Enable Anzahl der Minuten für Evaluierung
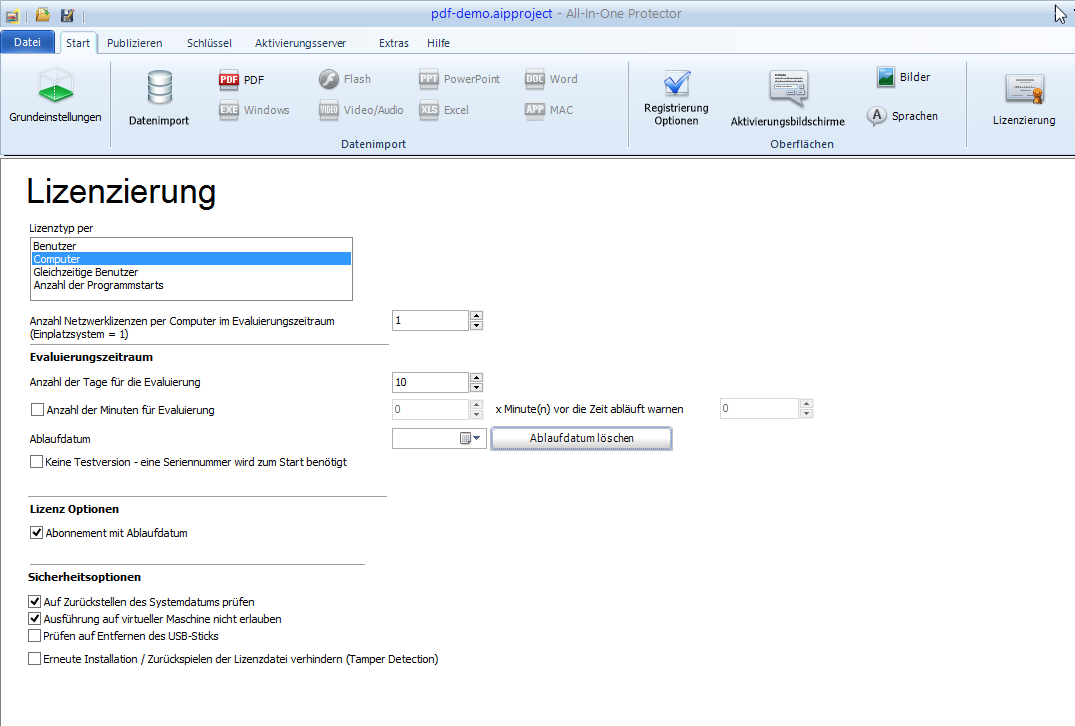The width and height of the screenshot is (1075, 726). click(37, 409)
